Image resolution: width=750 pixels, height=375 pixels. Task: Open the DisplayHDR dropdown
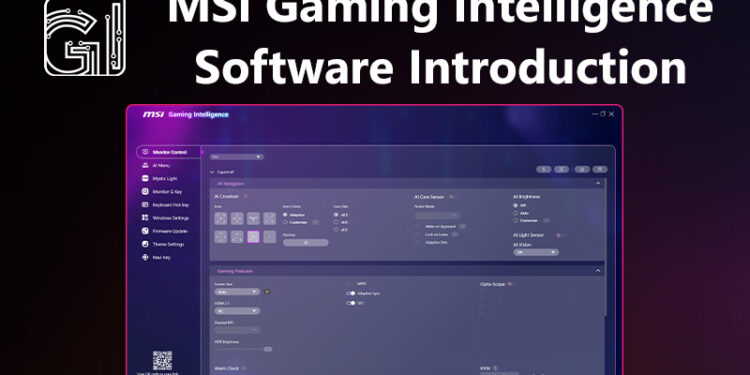coord(237,330)
